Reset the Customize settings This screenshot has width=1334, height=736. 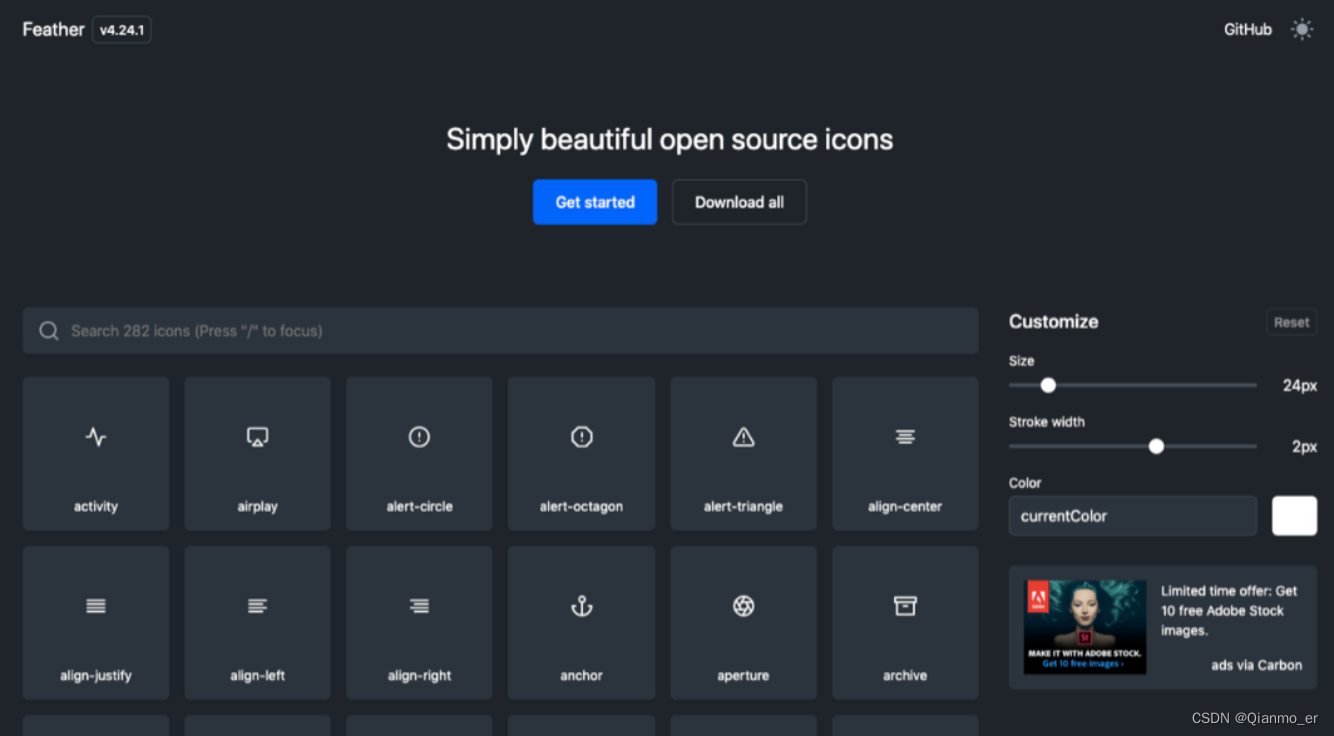pos(1291,322)
